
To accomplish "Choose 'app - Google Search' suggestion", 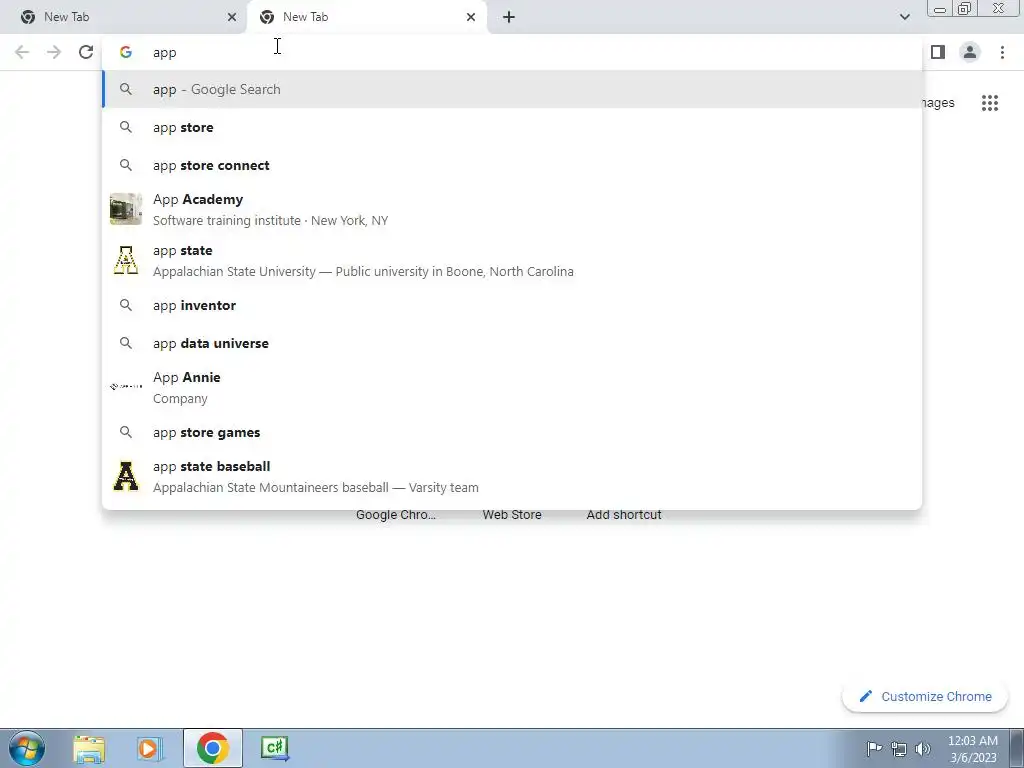I will (x=512, y=89).
